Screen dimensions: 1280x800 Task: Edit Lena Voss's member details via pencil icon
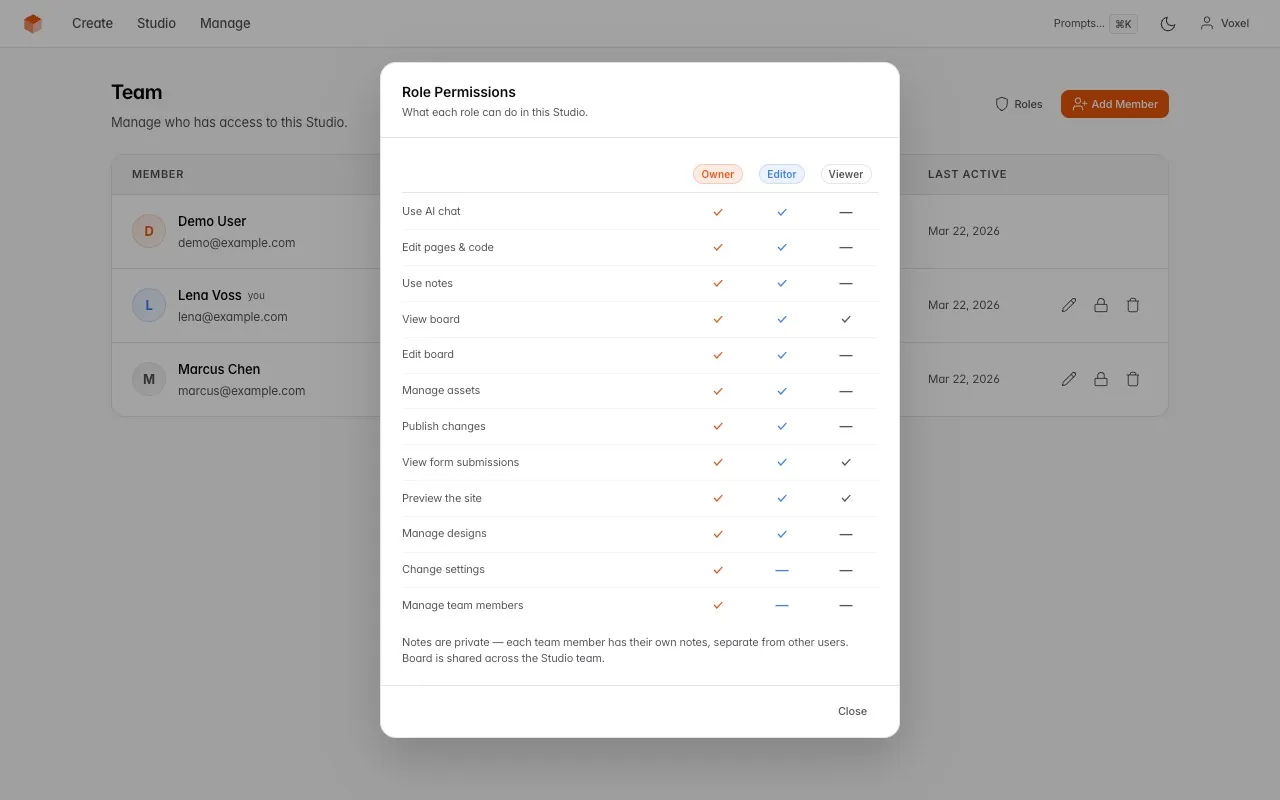point(1069,305)
